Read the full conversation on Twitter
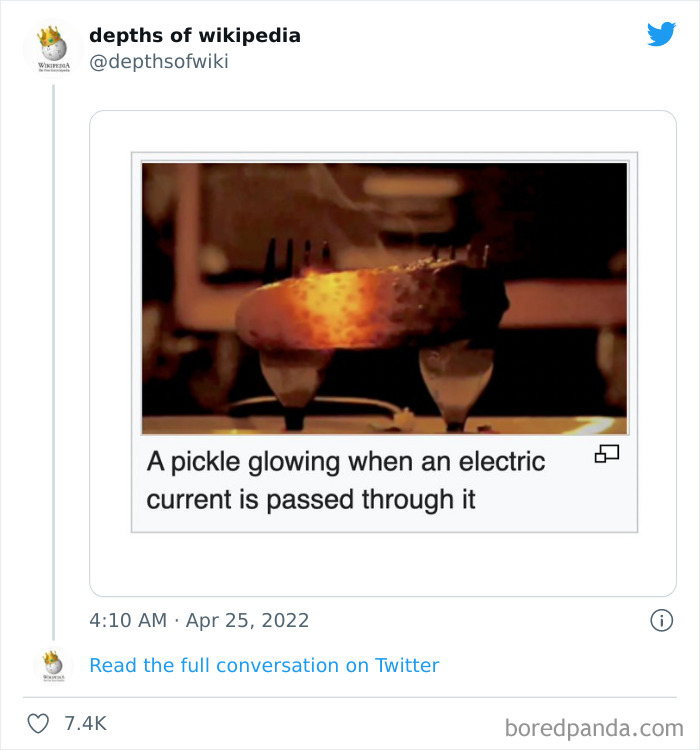The height and width of the screenshot is (750, 700). pos(264,665)
